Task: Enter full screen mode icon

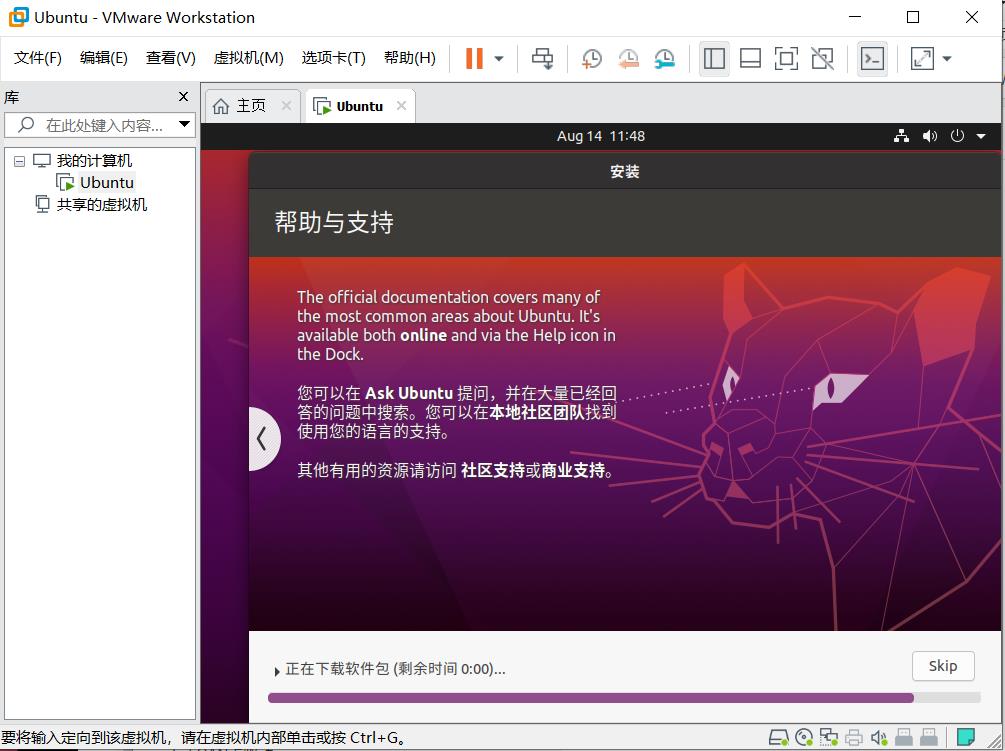Action: (786, 58)
